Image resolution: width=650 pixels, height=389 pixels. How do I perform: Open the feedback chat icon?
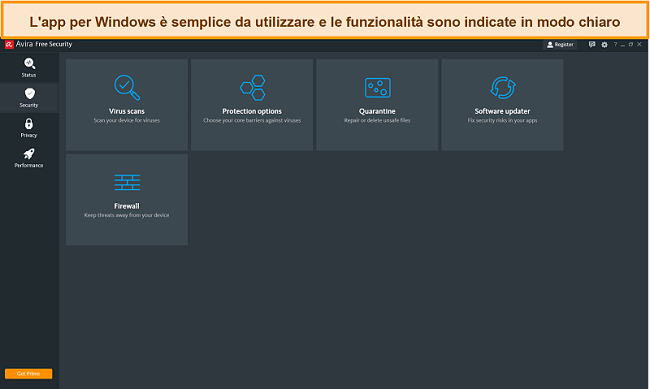[592, 44]
